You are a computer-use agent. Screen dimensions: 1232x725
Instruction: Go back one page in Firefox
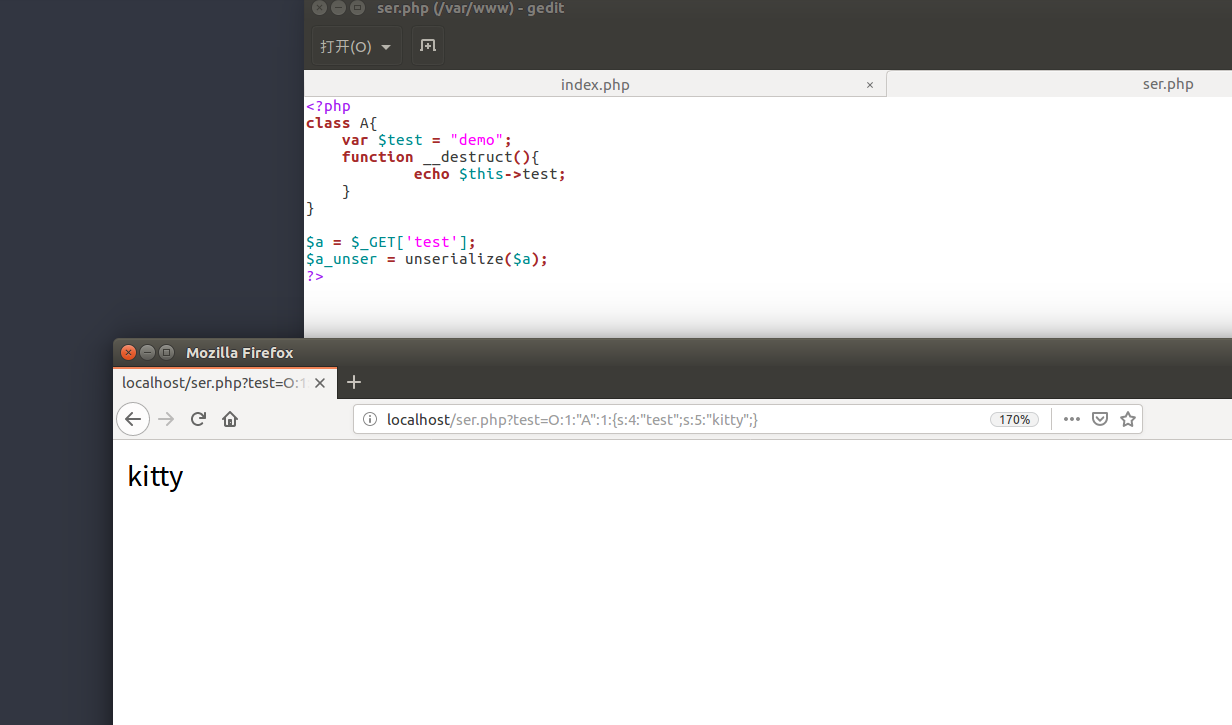click(133, 419)
